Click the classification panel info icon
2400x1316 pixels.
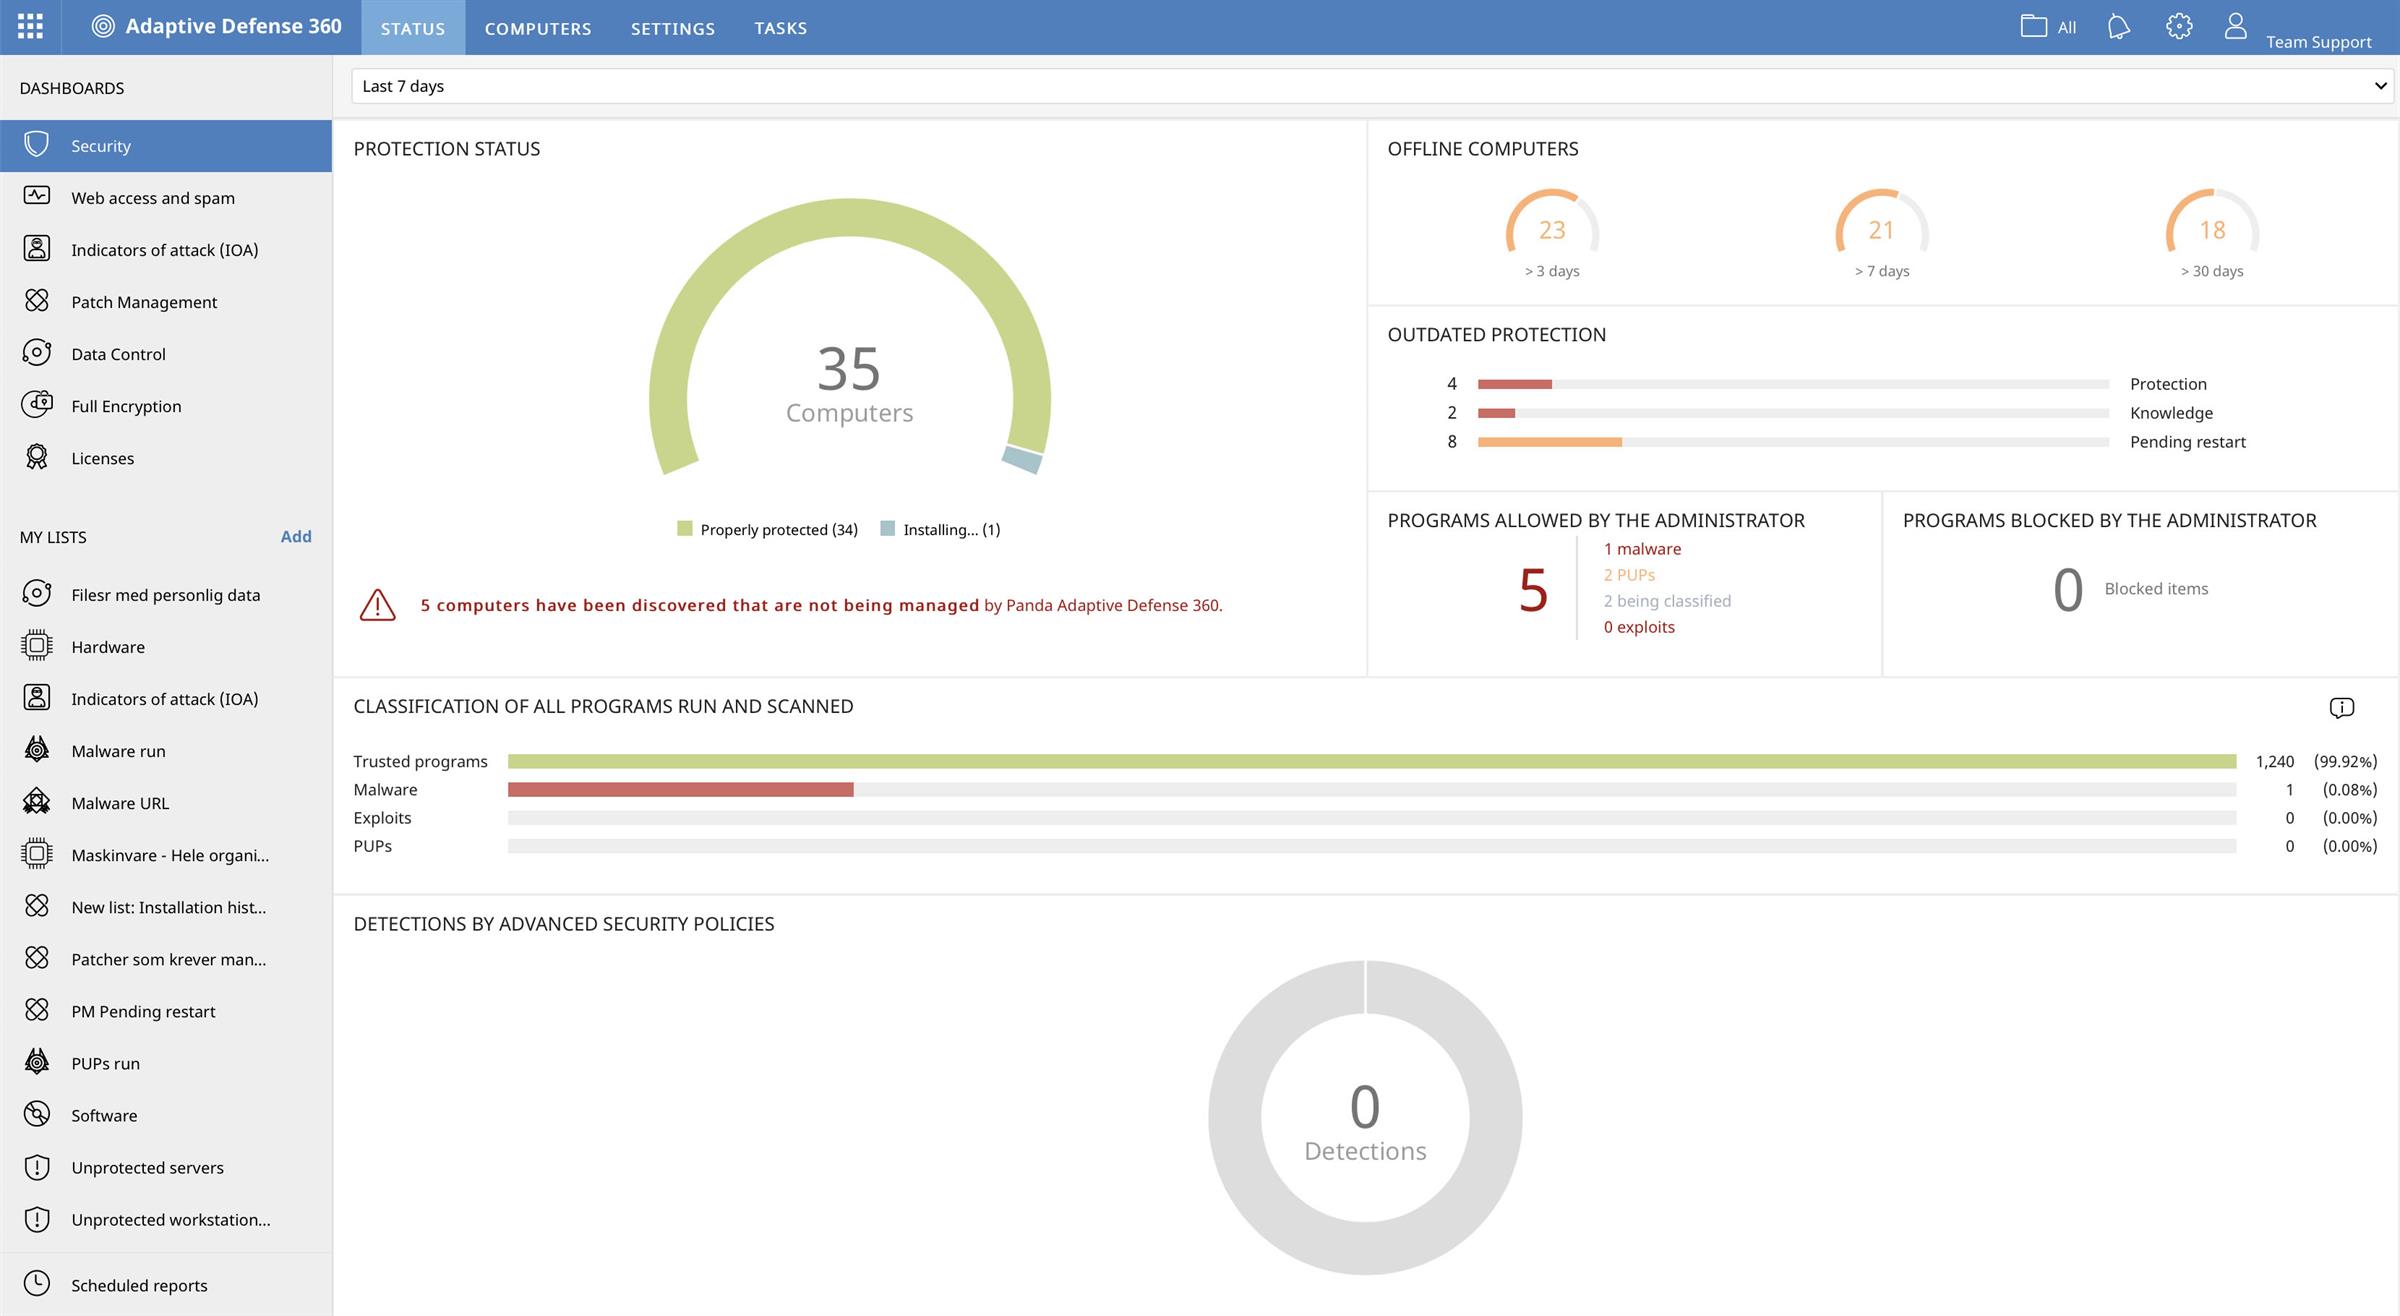[2341, 708]
